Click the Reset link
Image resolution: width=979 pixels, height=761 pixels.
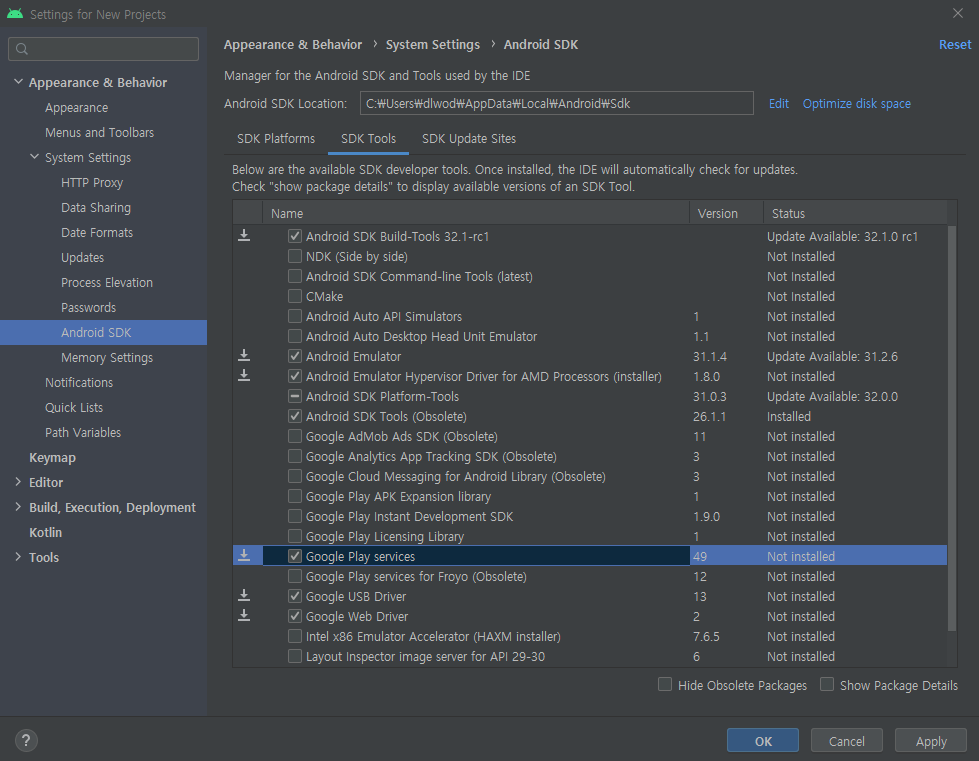coord(955,44)
